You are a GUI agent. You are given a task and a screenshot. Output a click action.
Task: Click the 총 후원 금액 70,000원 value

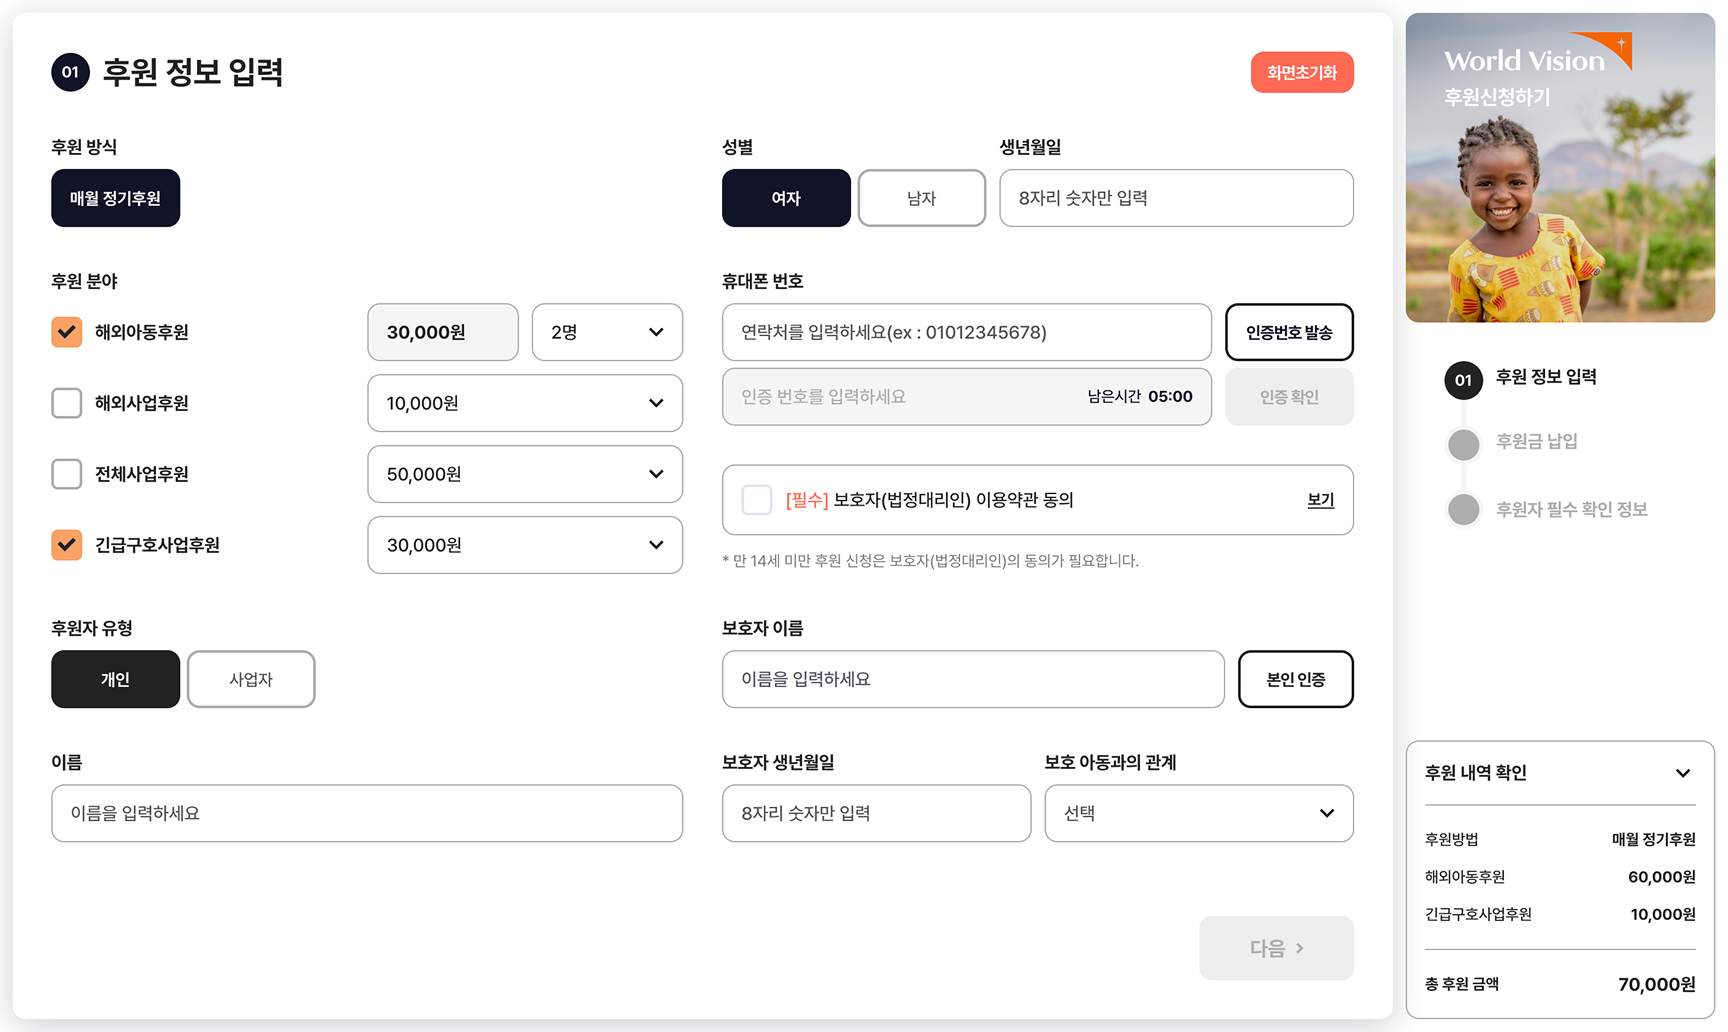click(1656, 984)
